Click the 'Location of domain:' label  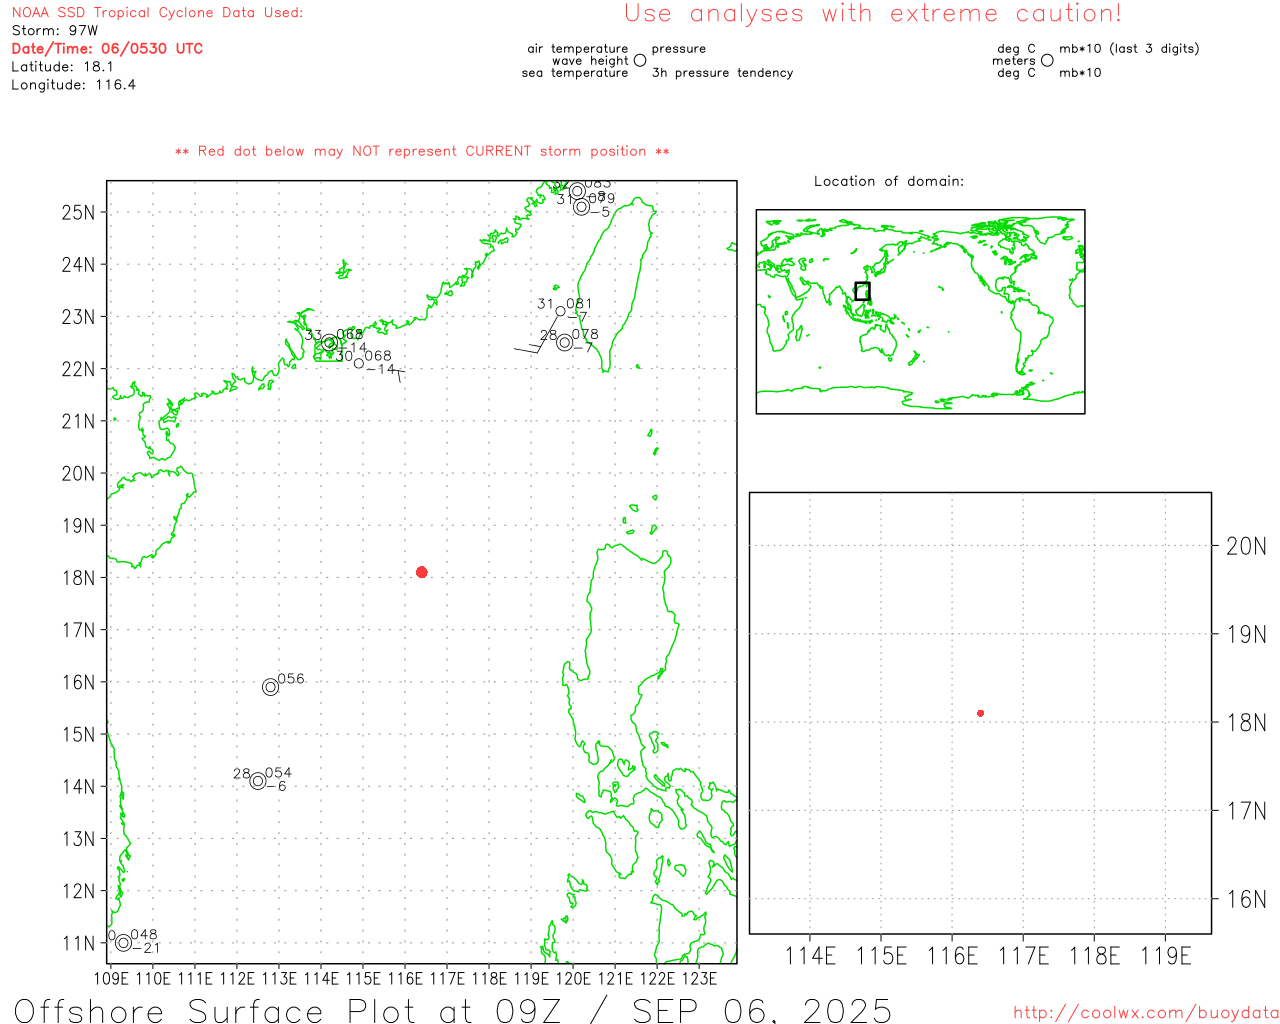coord(889,181)
